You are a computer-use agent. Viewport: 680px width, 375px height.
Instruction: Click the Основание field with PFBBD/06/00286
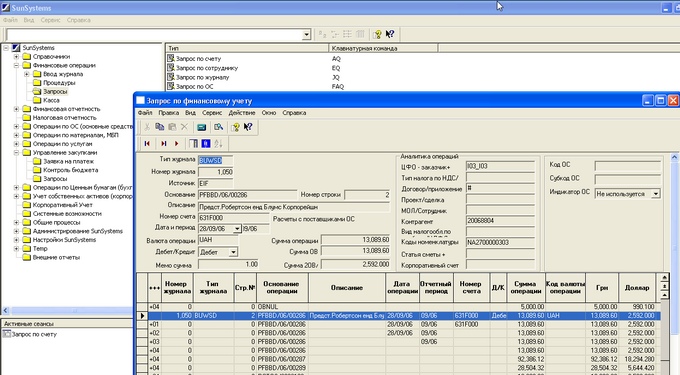[x=248, y=195]
